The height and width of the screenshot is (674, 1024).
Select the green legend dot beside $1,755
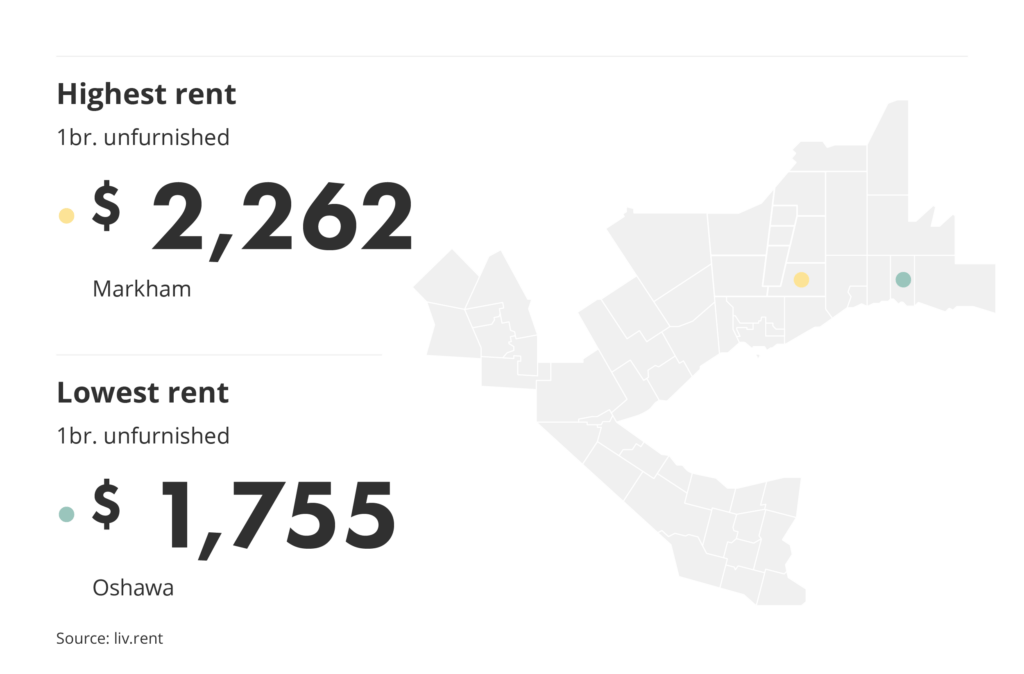(67, 514)
